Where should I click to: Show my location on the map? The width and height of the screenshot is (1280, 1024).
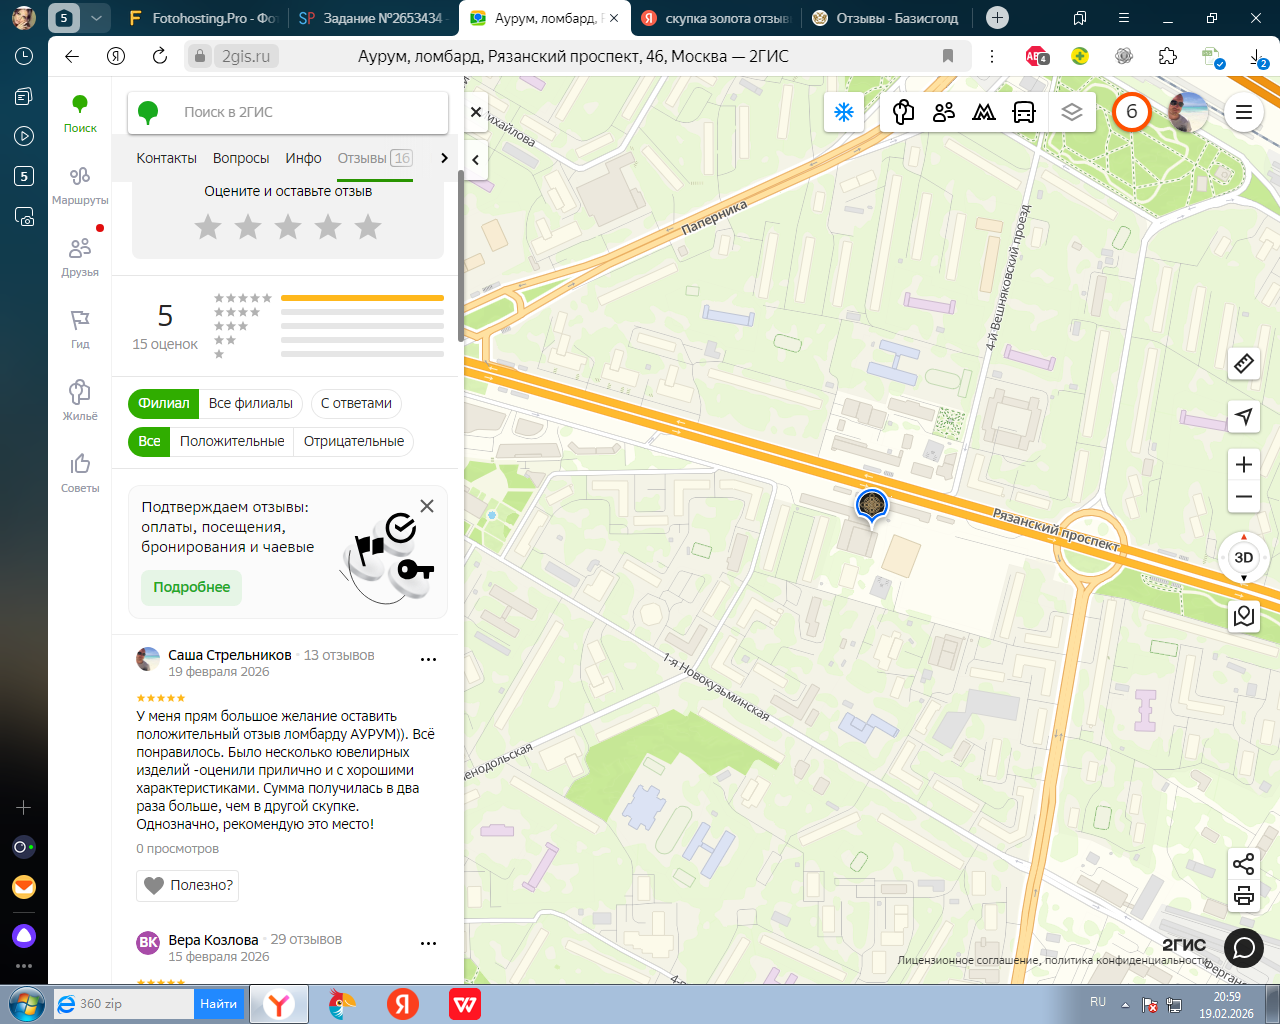pos(1244,416)
